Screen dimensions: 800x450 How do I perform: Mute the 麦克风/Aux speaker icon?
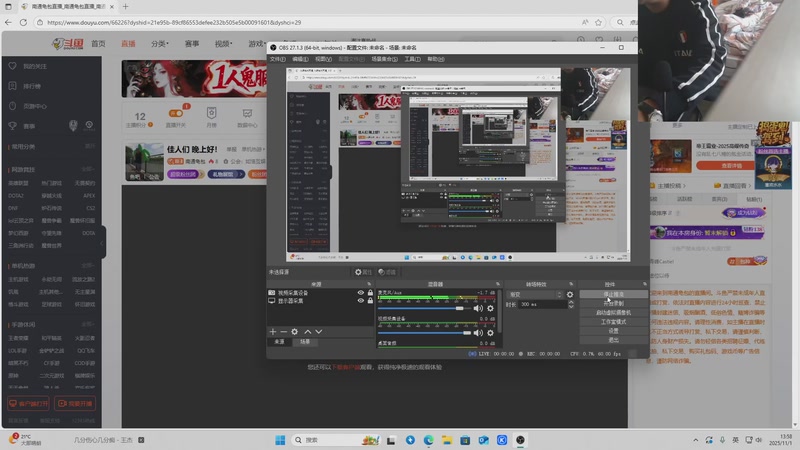(478, 308)
